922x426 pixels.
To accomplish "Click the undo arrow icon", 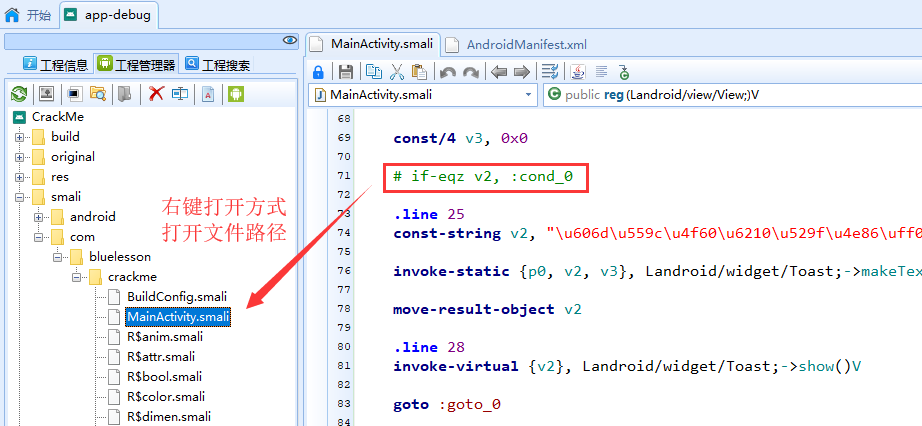I will click(x=448, y=72).
